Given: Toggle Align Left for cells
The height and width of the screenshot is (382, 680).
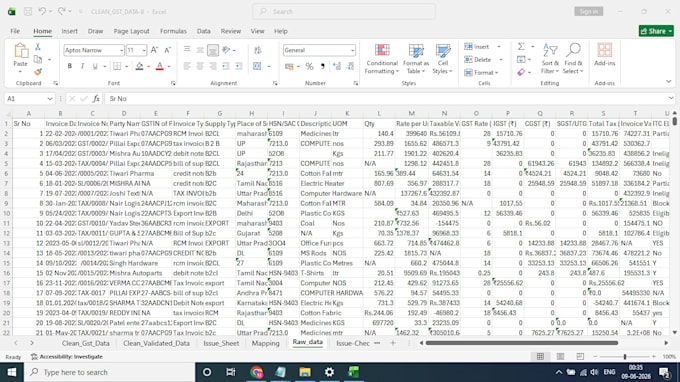Looking at the screenshot, I should click(x=187, y=66).
